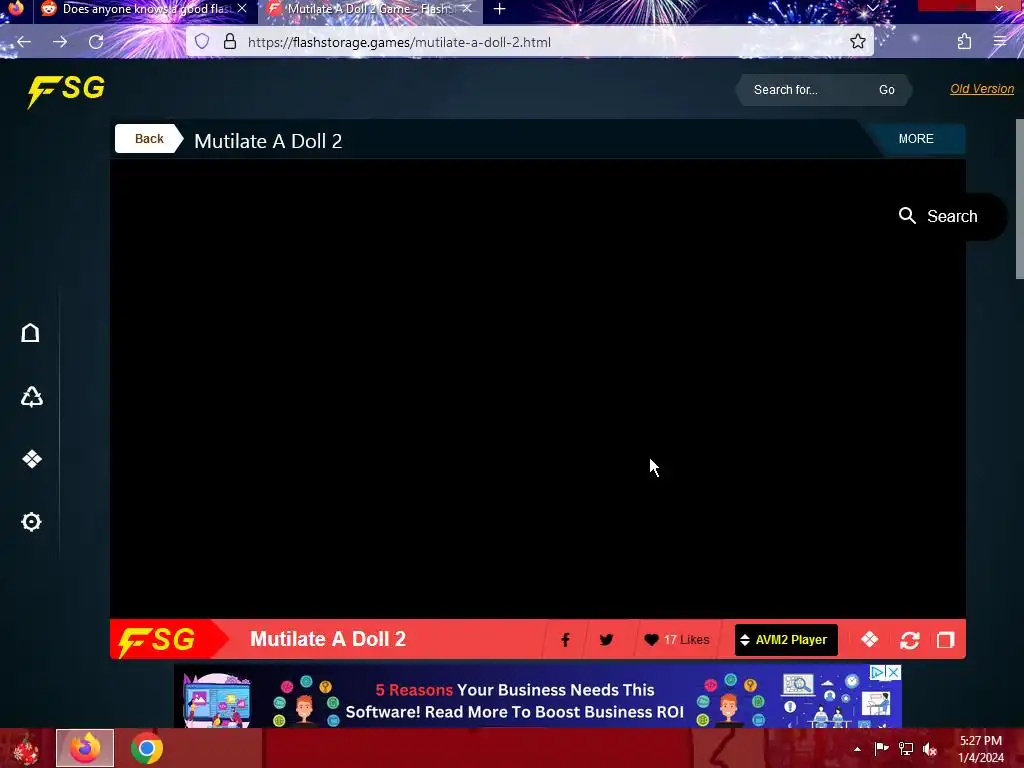Open the settings gear in left sidebar
This screenshot has height=768, width=1024.
coord(31,521)
